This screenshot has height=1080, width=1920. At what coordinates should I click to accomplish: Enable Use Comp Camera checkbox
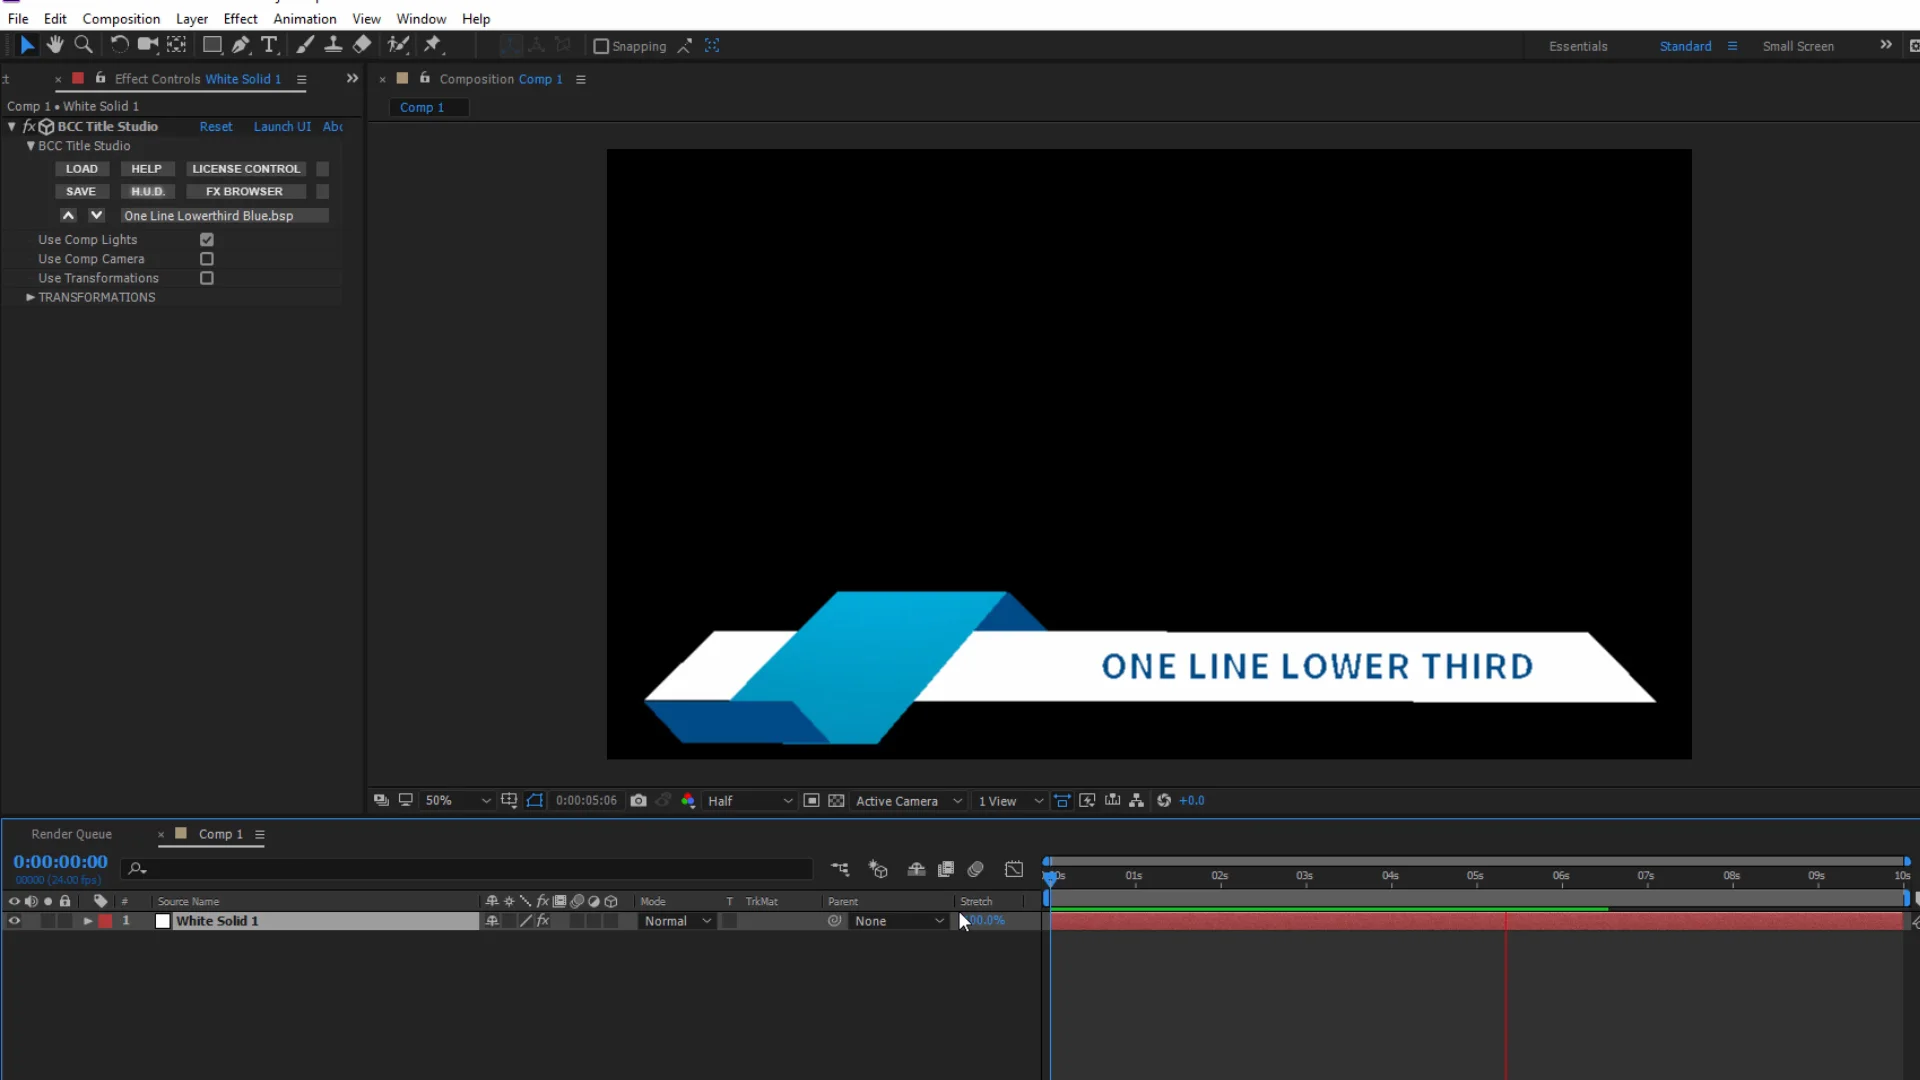207,258
